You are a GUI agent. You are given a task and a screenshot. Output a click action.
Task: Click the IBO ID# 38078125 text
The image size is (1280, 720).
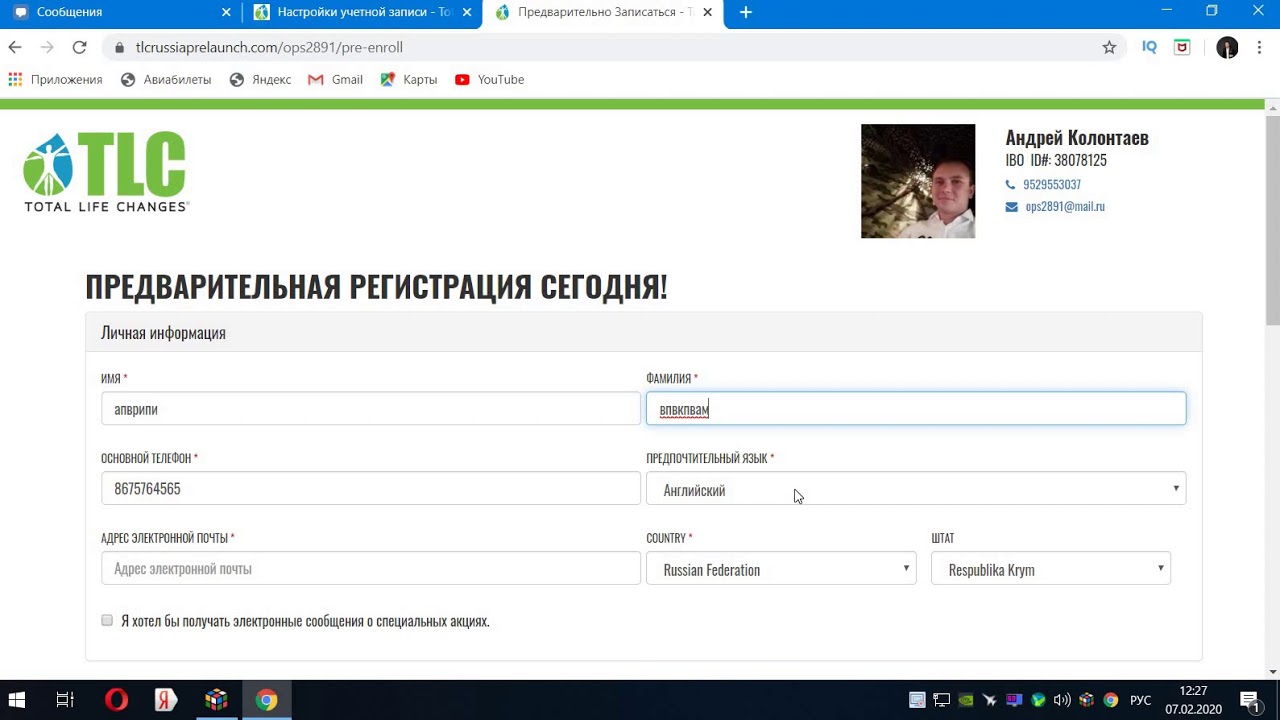point(1056,160)
